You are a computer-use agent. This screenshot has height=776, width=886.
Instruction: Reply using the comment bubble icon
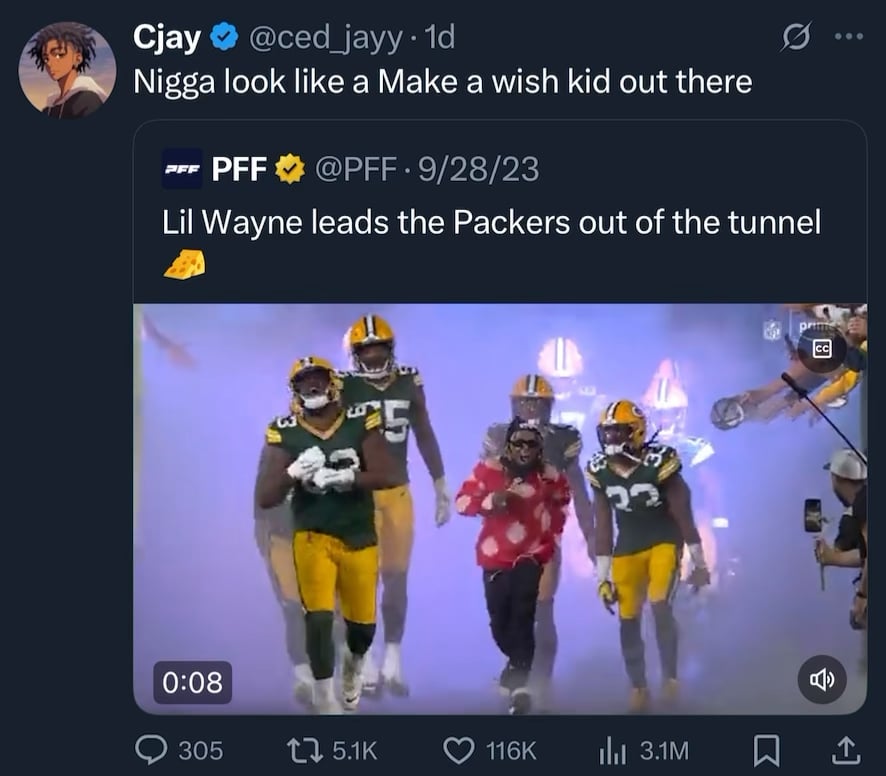tap(150, 749)
